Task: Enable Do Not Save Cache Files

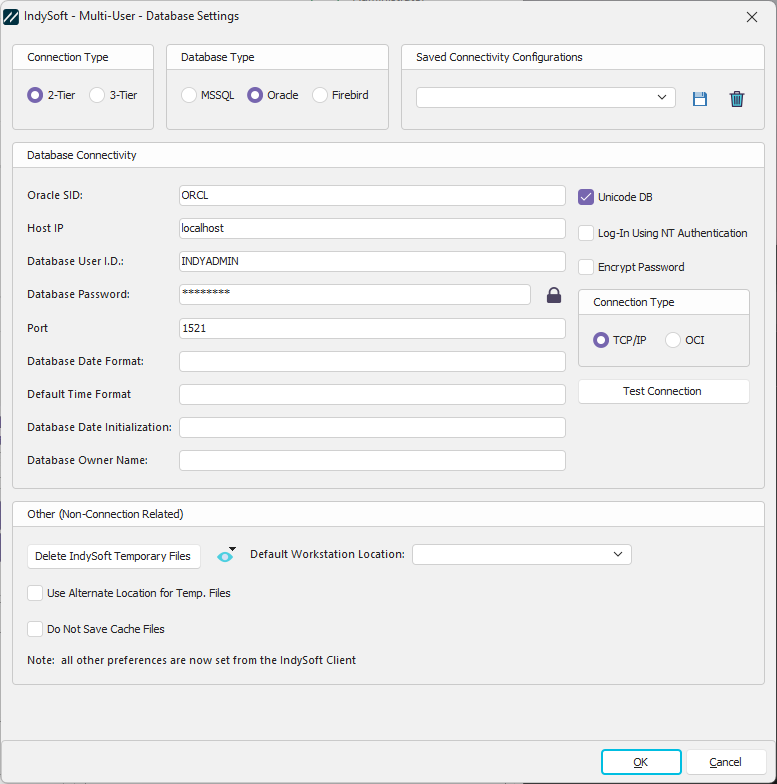Action: click(35, 629)
